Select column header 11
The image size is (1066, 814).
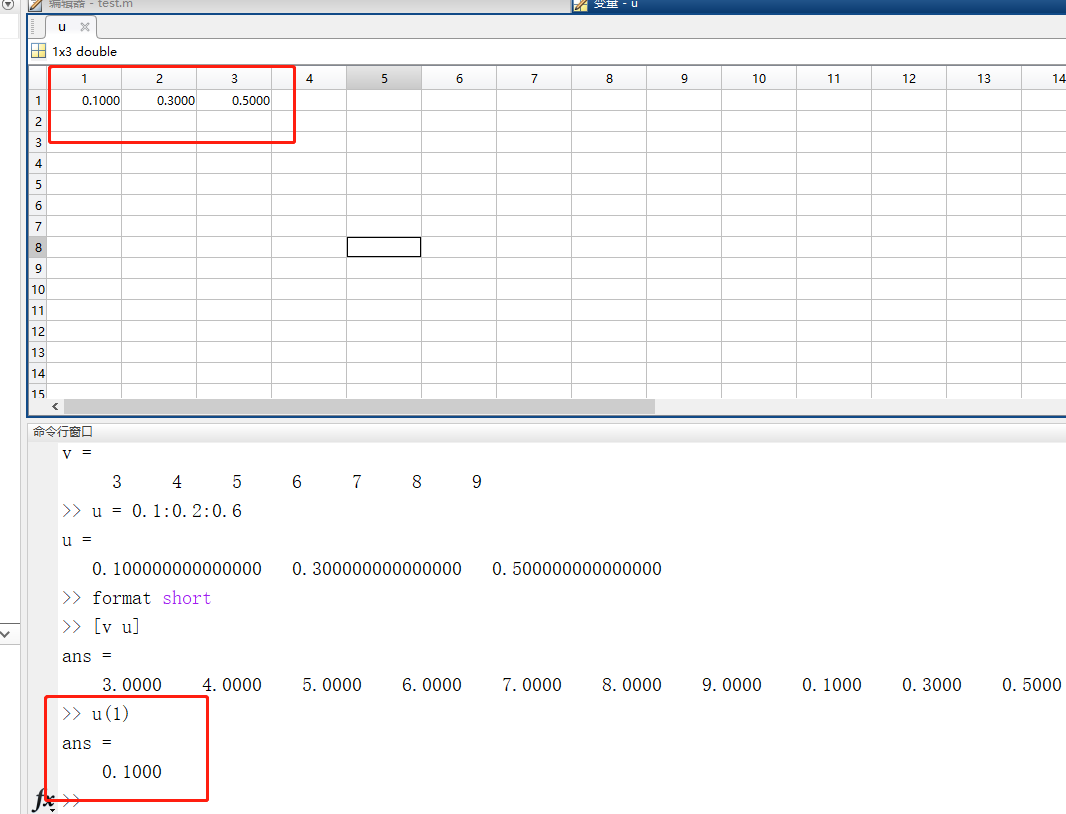pyautogui.click(x=834, y=78)
